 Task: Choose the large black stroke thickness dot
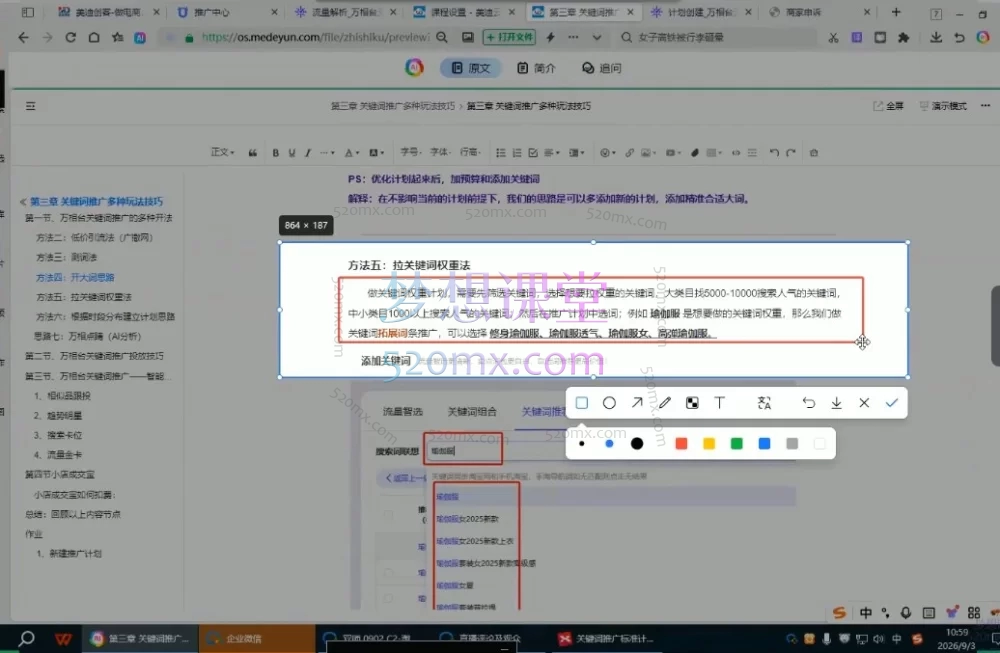click(x=636, y=444)
